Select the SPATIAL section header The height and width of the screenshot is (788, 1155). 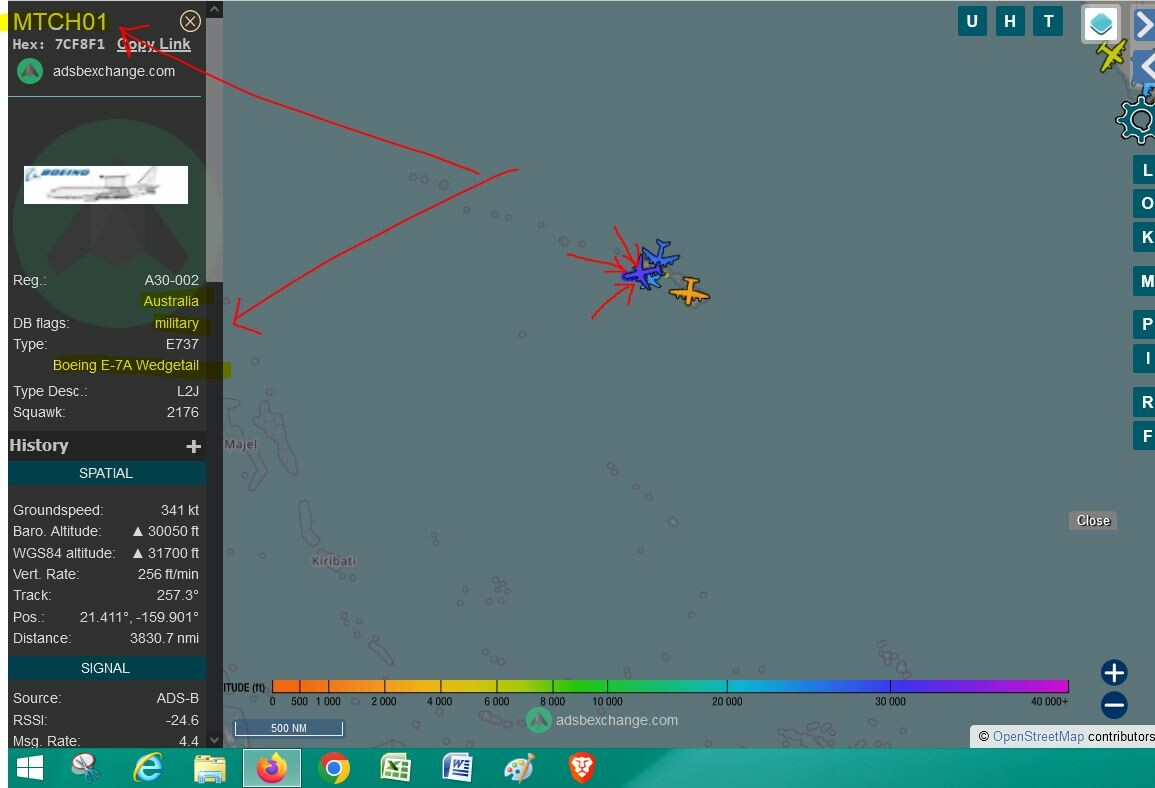click(106, 473)
